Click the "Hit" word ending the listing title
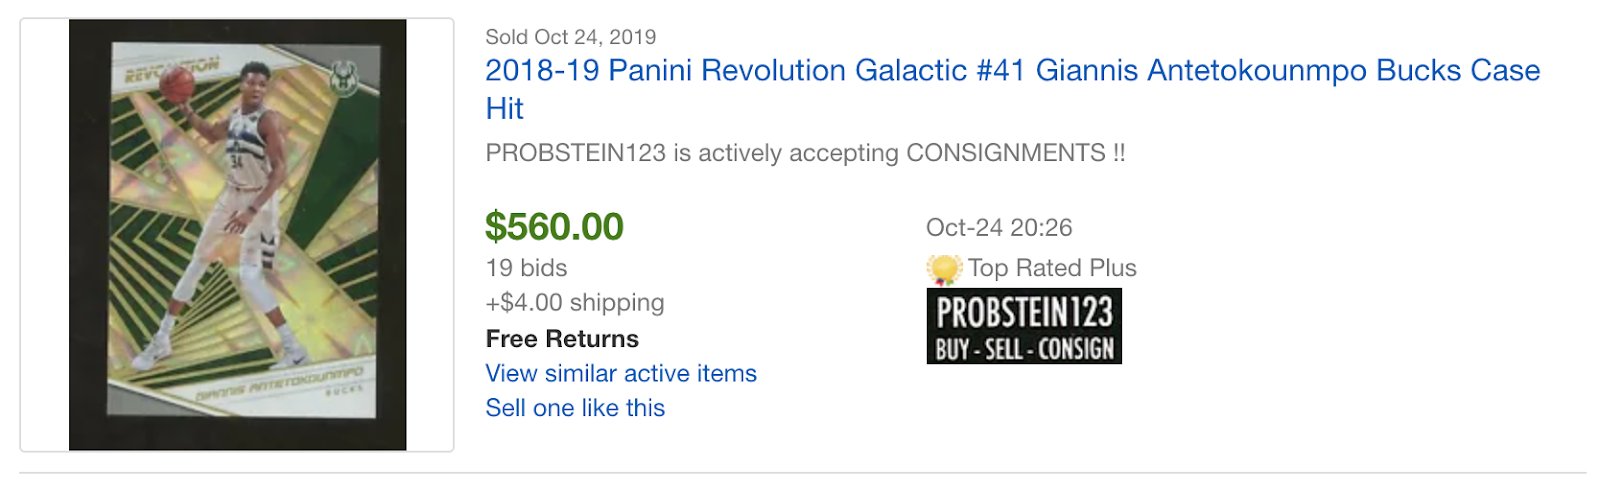Screen dimensions: 1600x491 coord(504,109)
